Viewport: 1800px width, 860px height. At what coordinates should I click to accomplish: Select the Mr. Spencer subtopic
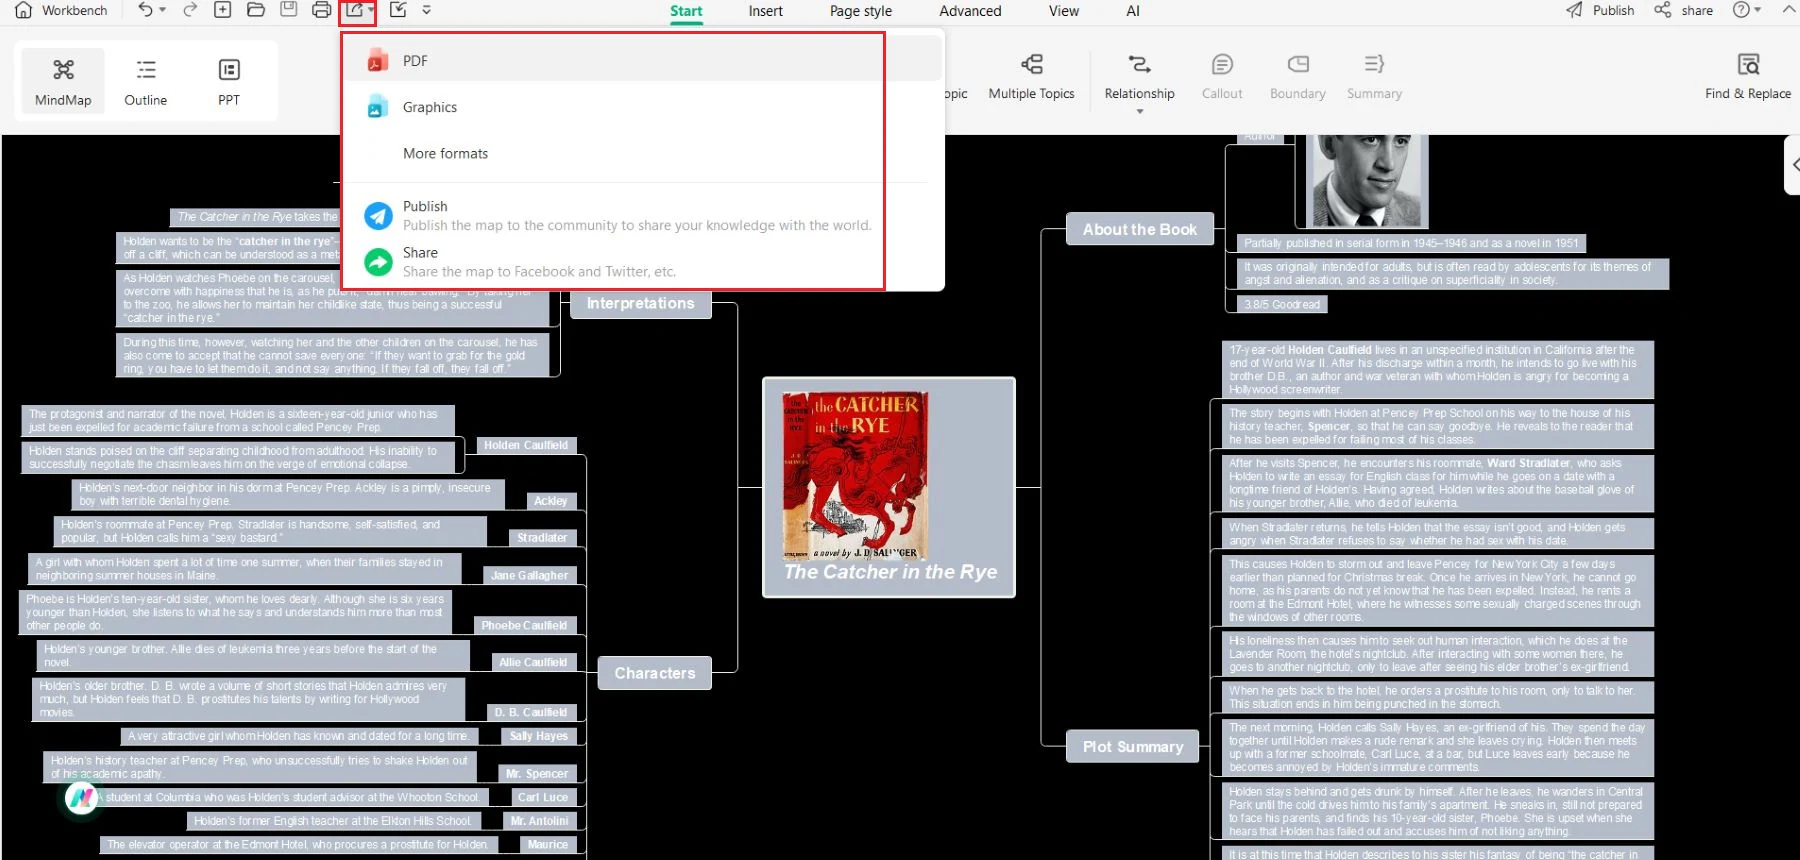[x=537, y=773]
